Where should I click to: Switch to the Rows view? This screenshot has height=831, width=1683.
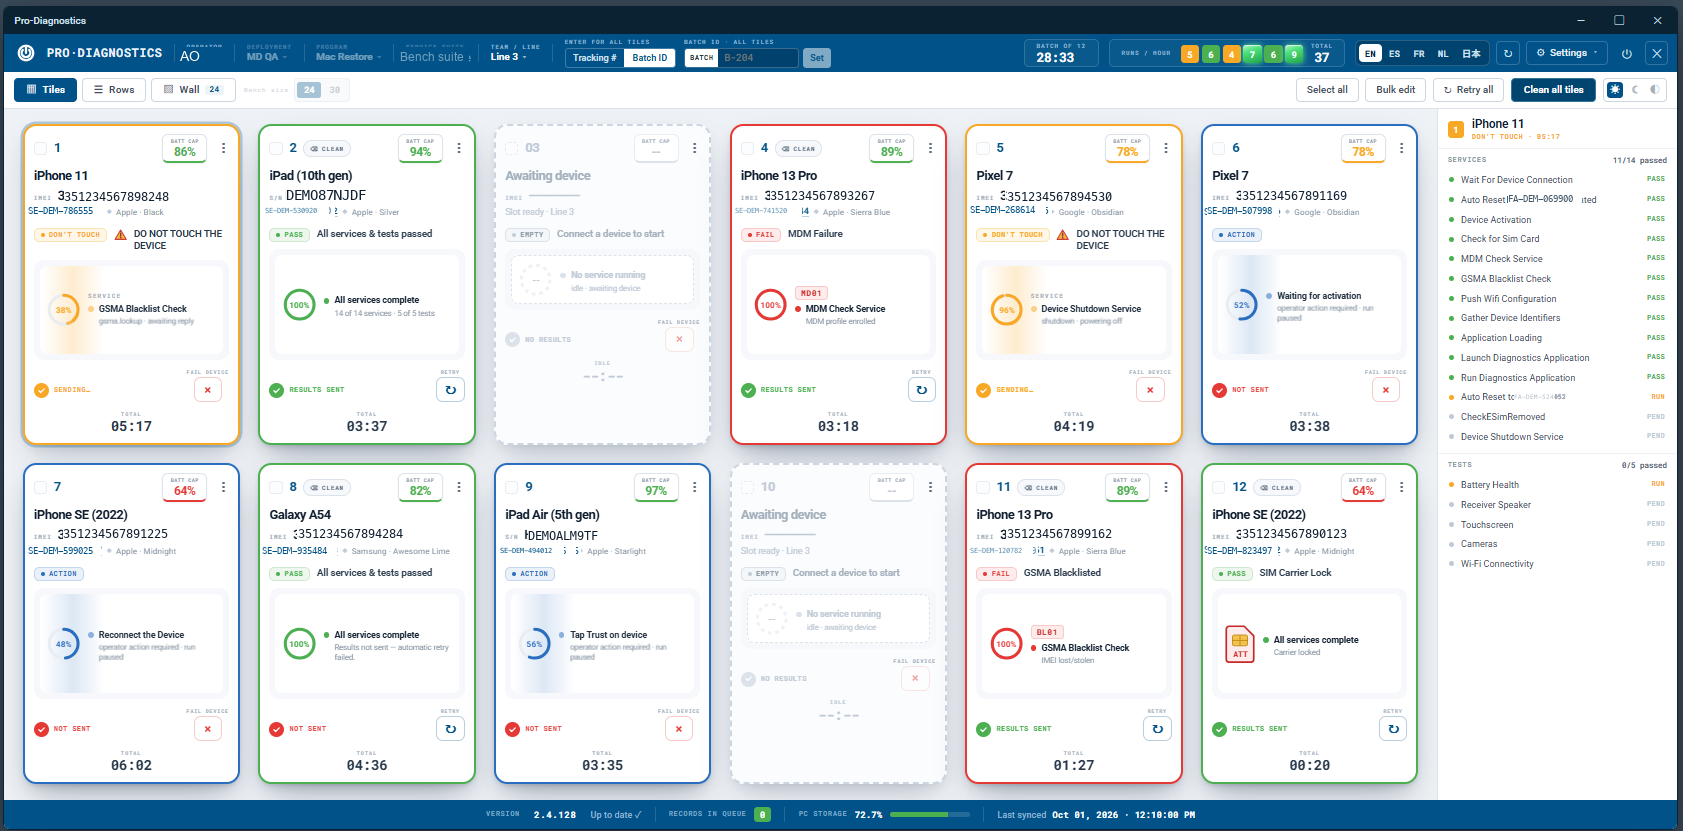(114, 90)
